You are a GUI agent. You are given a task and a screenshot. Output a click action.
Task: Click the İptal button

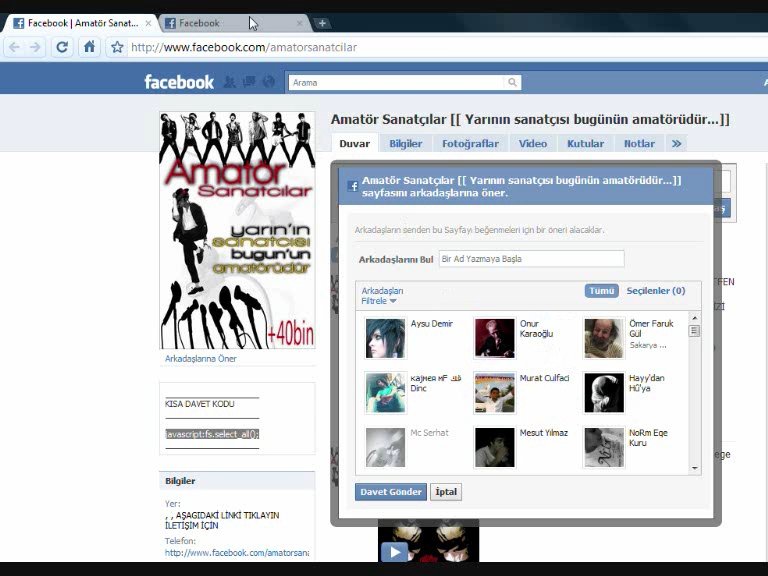coord(446,492)
